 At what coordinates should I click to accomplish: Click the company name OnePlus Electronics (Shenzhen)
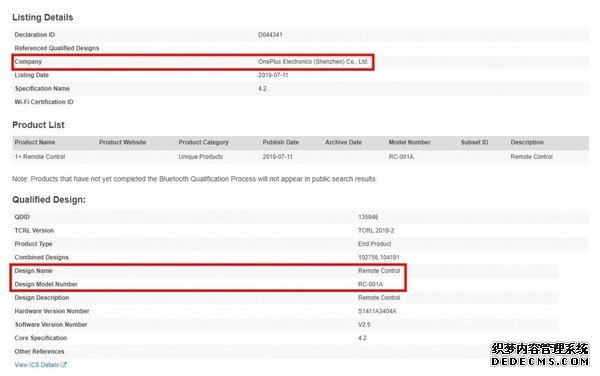pyautogui.click(x=313, y=62)
